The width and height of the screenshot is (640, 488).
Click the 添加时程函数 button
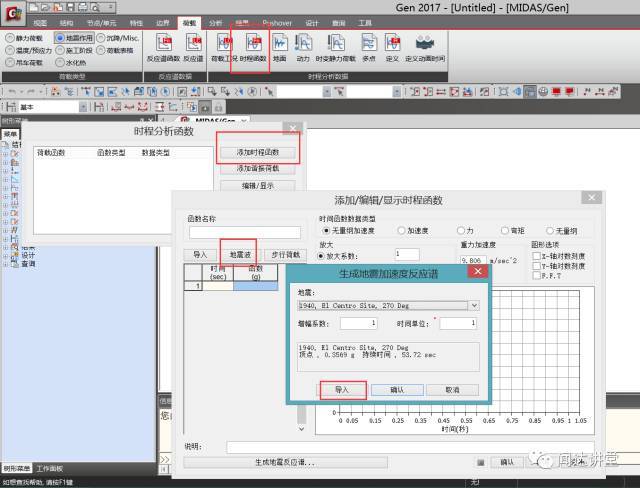[258, 152]
